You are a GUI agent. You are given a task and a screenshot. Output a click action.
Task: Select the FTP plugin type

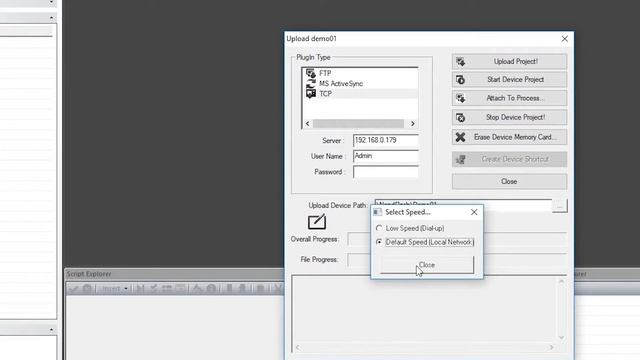pyautogui.click(x=325, y=73)
